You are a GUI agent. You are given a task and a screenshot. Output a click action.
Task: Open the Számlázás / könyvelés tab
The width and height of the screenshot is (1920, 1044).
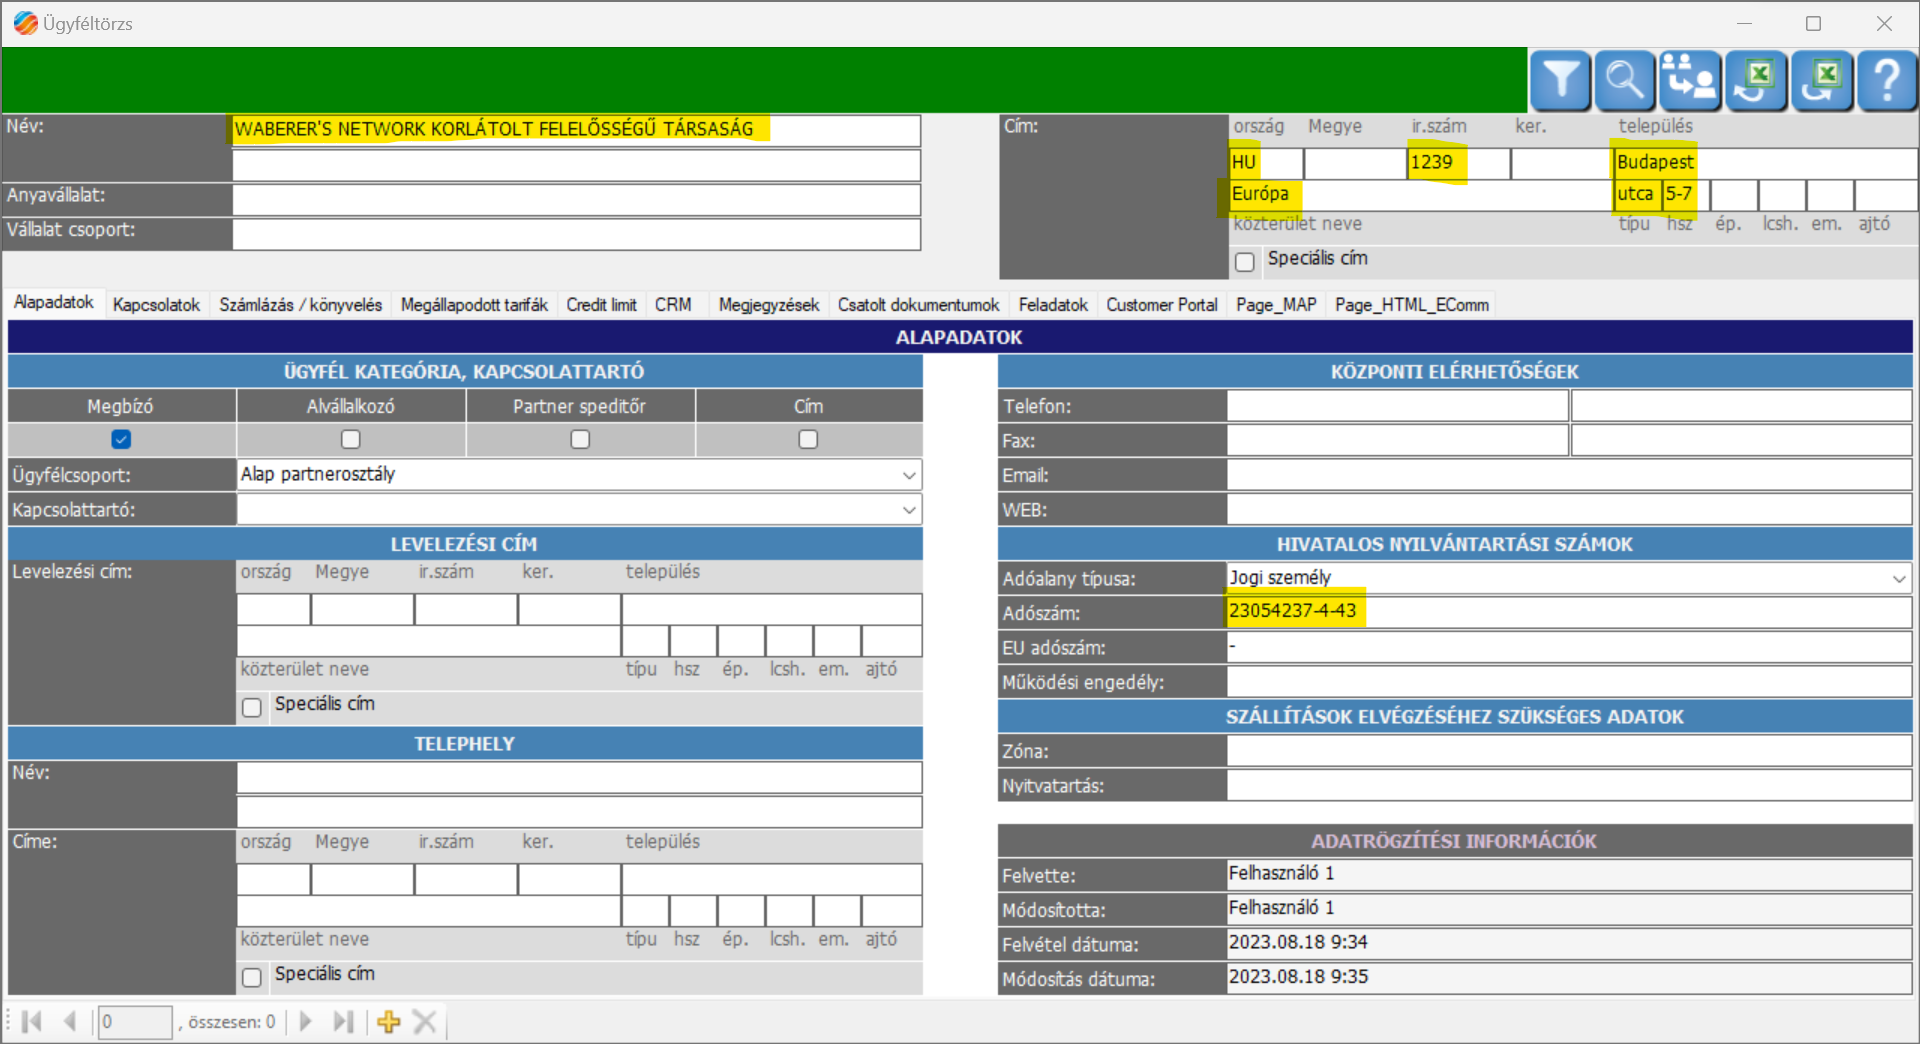(300, 304)
